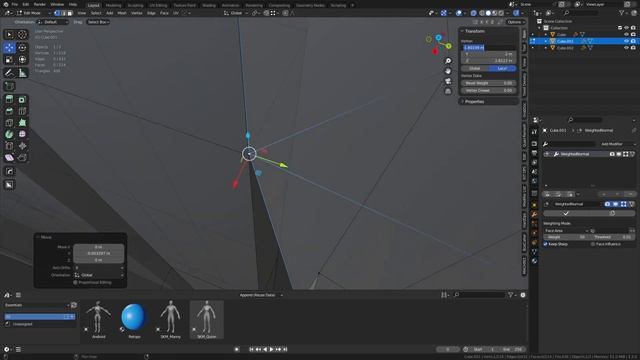Adjust the Bevel Weight slider
Viewport: 640px width, 360px height.
tap(488, 83)
